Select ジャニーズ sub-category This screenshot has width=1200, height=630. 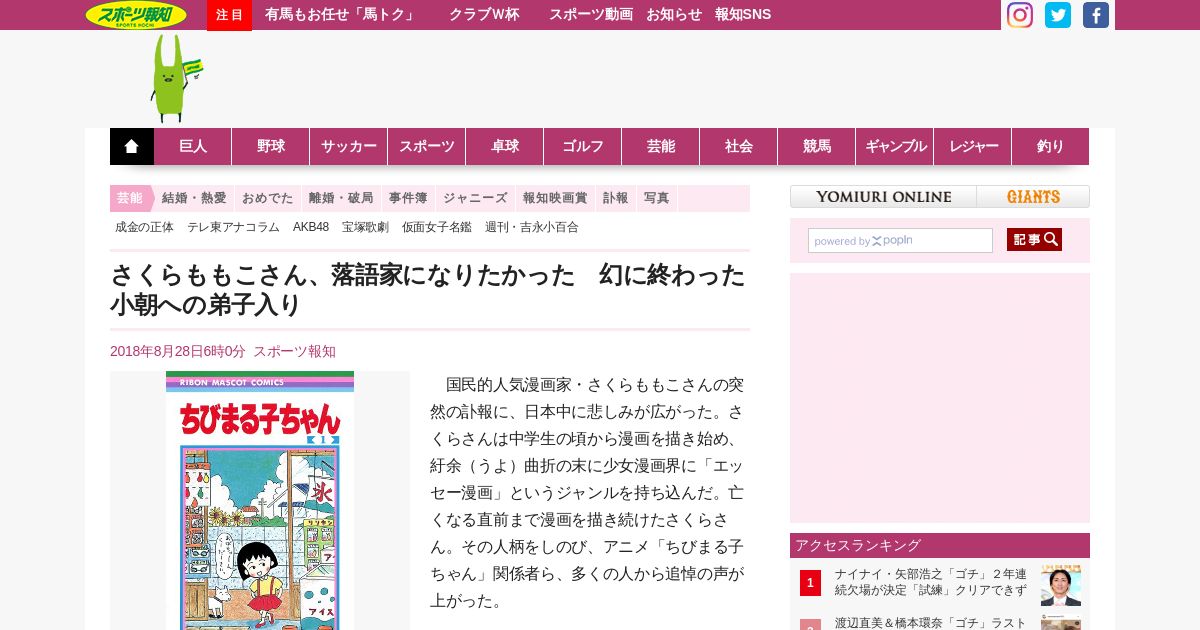pos(475,198)
